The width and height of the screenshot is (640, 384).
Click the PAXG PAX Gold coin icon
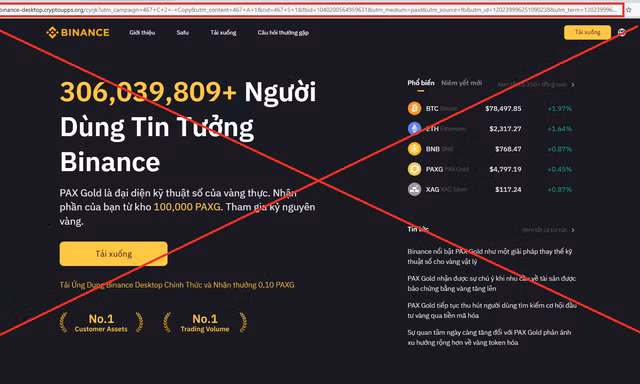(414, 169)
